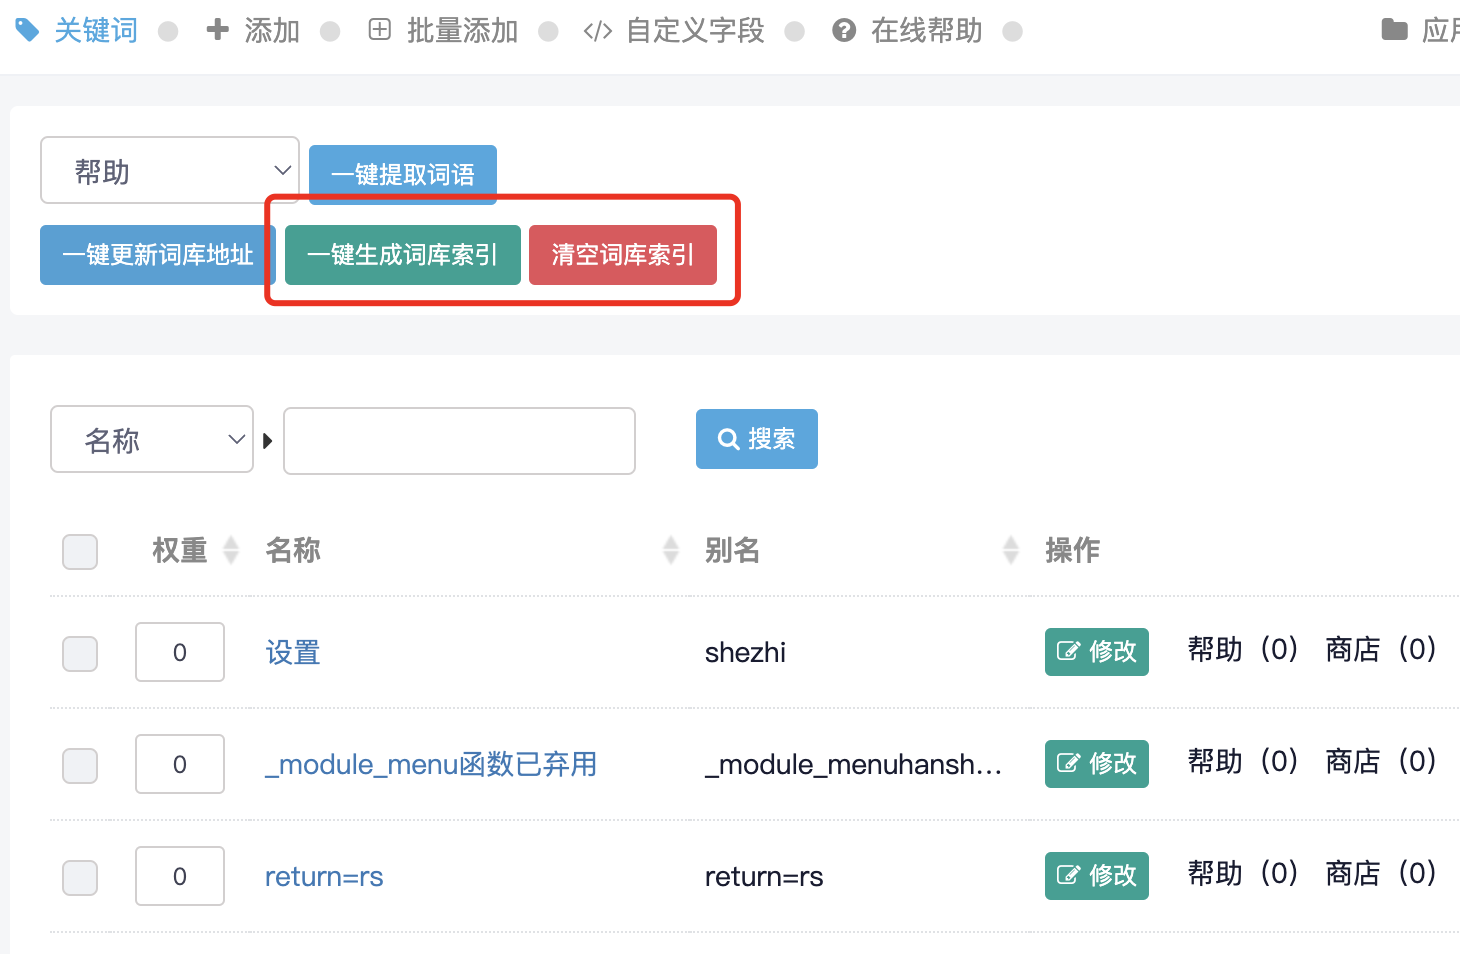The image size is (1460, 954).
Task: Click the folder icon at top right
Action: point(1394,30)
